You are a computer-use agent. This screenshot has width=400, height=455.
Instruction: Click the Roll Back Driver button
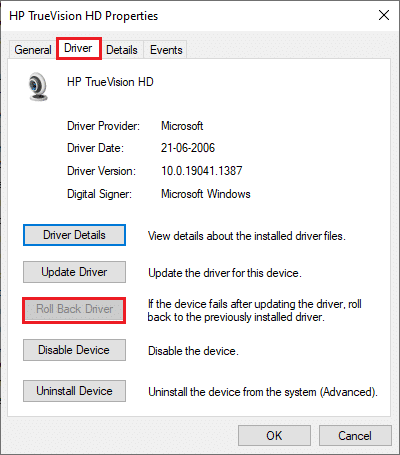74,310
